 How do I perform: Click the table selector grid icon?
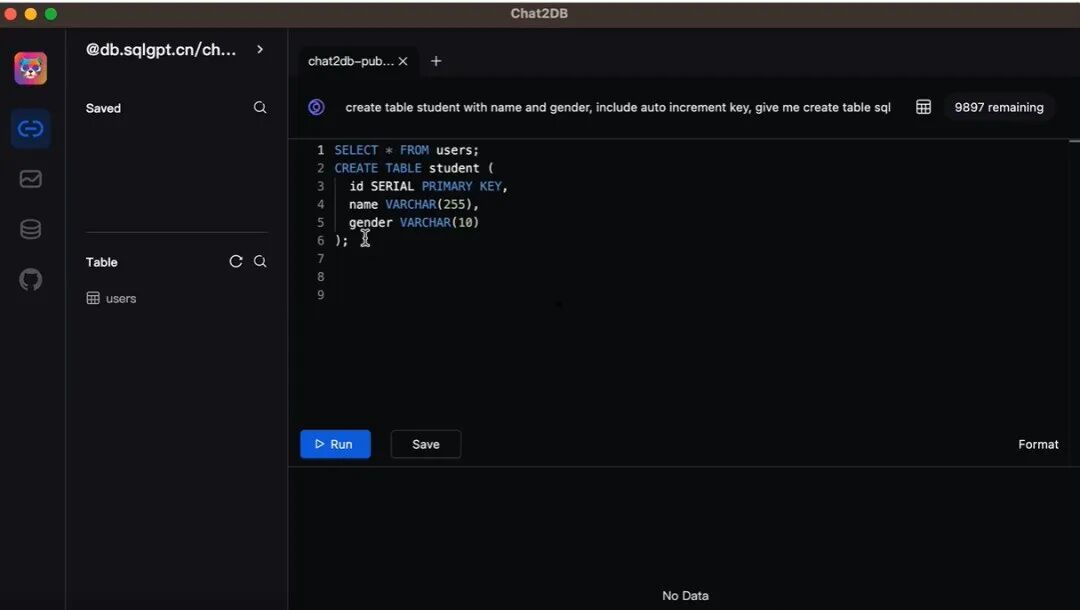coord(924,107)
